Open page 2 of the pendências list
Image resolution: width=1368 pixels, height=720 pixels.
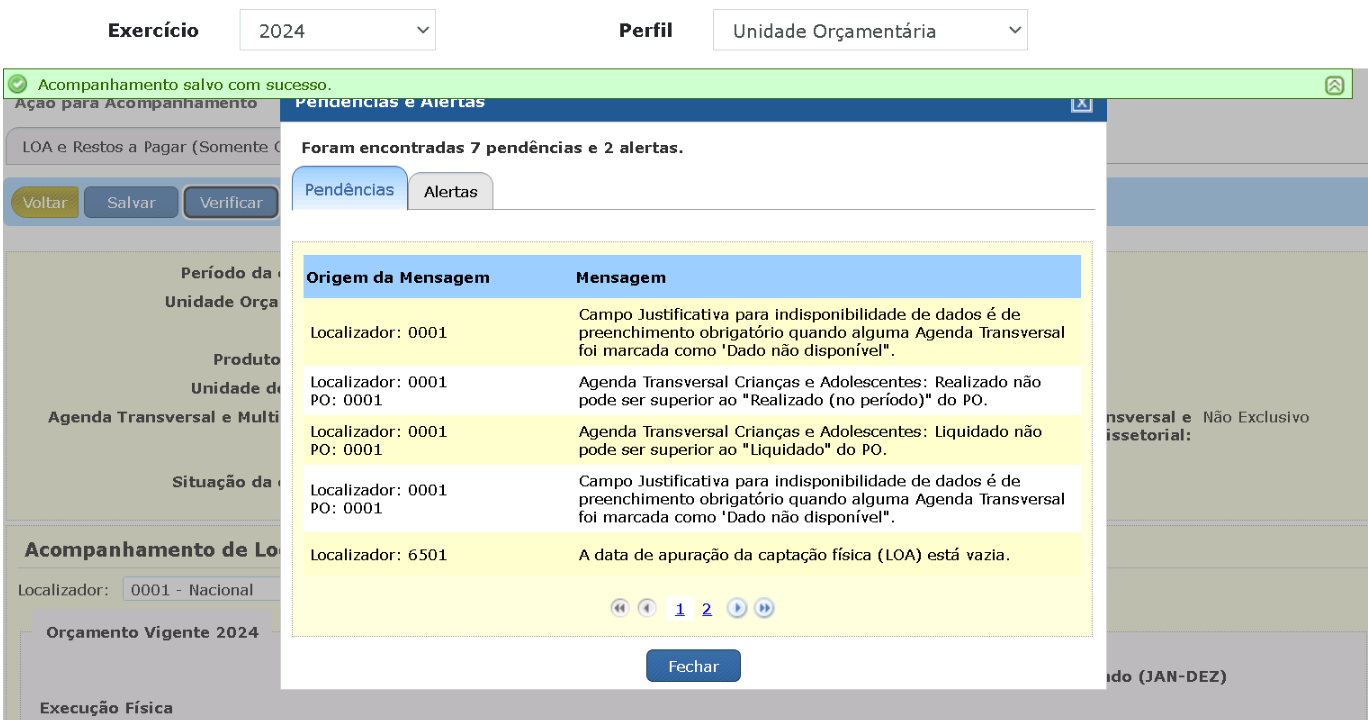[x=706, y=609]
